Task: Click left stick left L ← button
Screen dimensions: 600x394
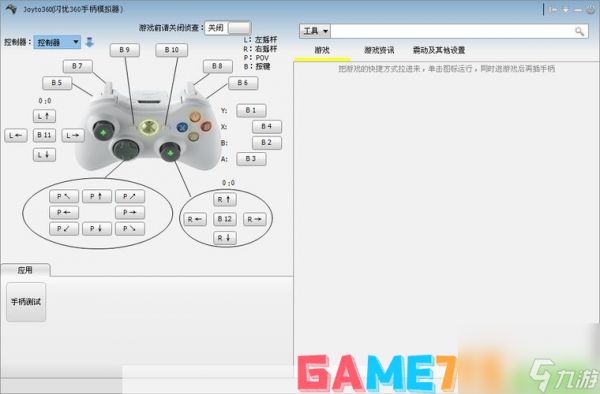Action: pyautogui.click(x=16, y=135)
